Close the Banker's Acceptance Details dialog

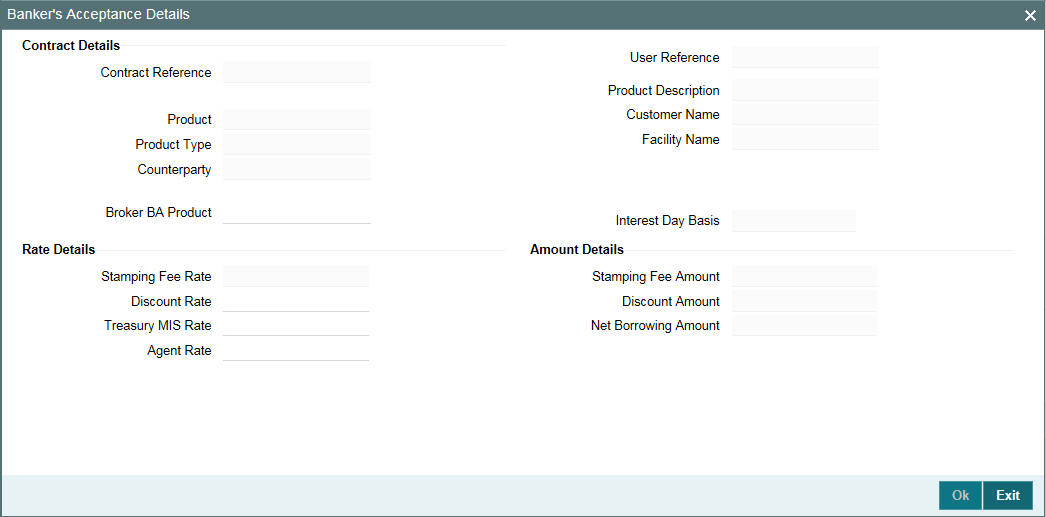1030,15
